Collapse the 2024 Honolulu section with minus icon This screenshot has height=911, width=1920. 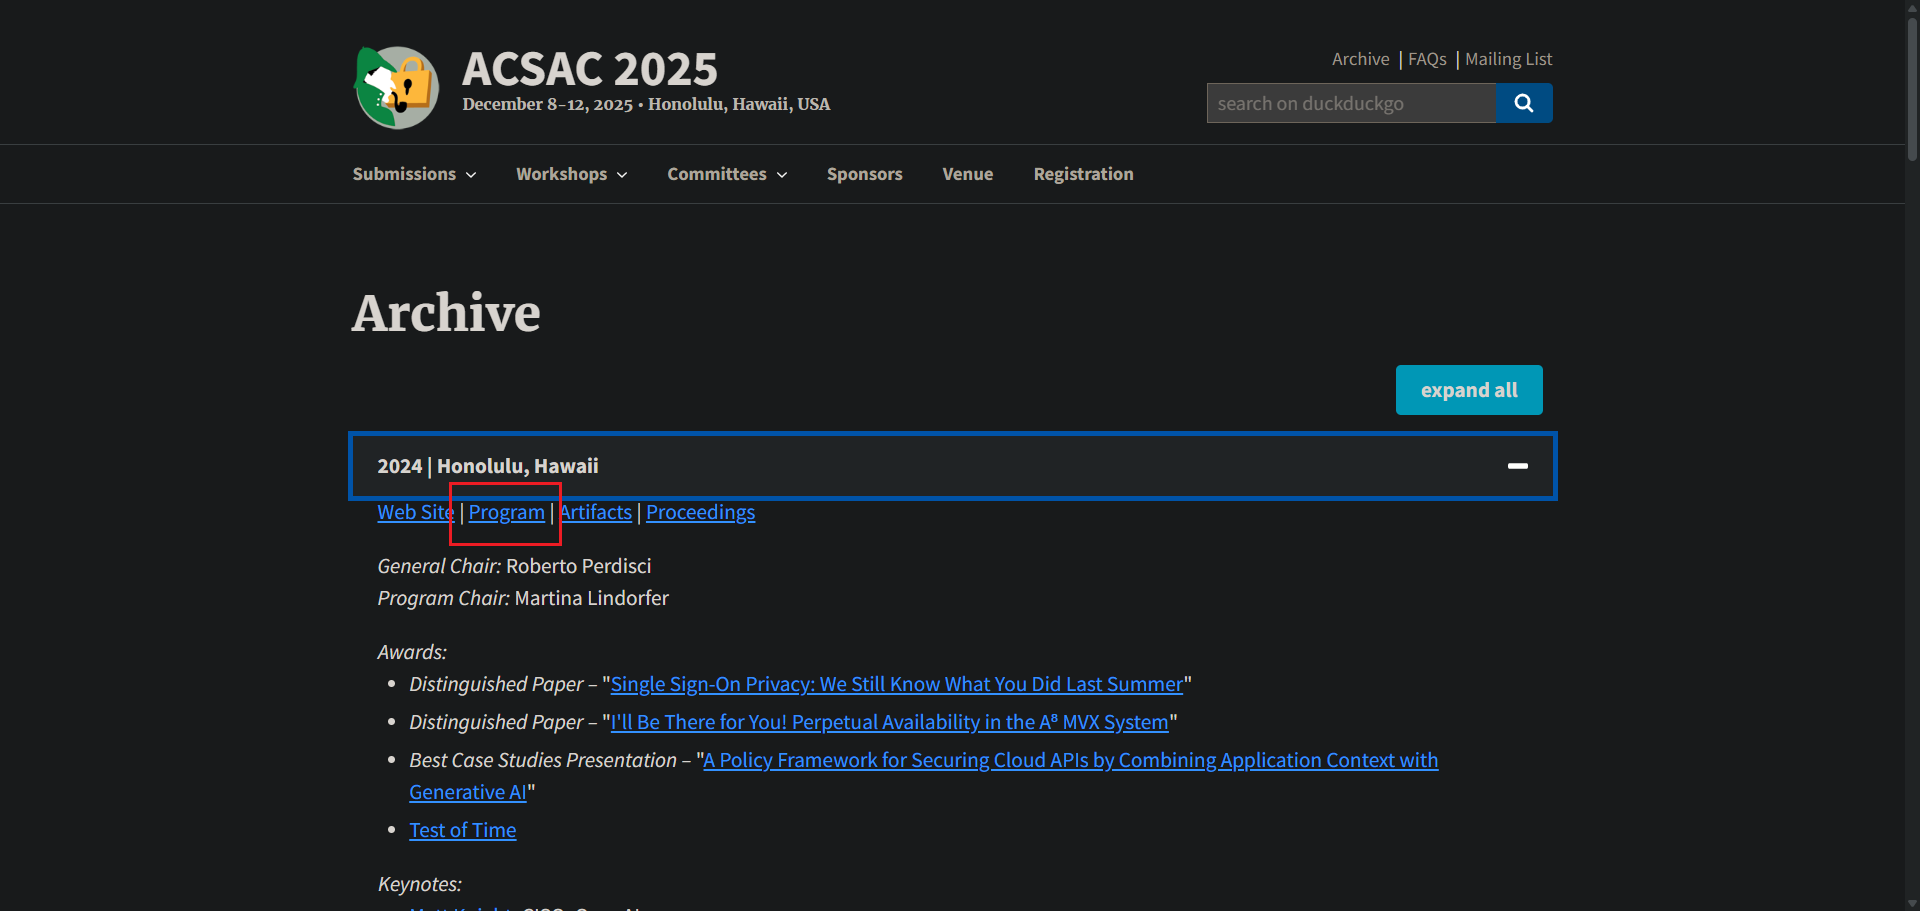[x=1517, y=466]
